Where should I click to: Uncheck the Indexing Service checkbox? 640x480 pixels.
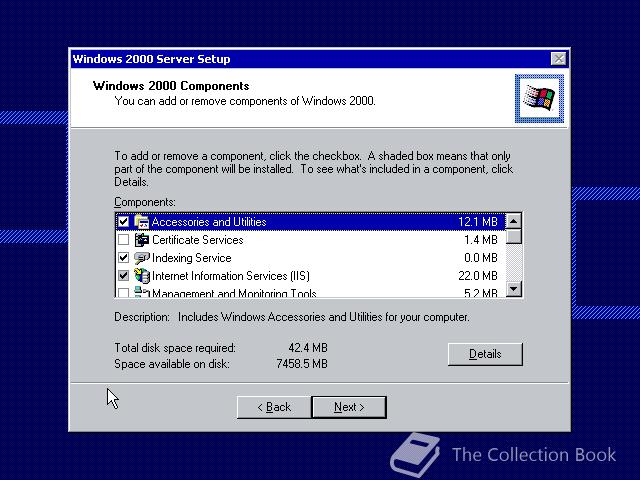123,258
